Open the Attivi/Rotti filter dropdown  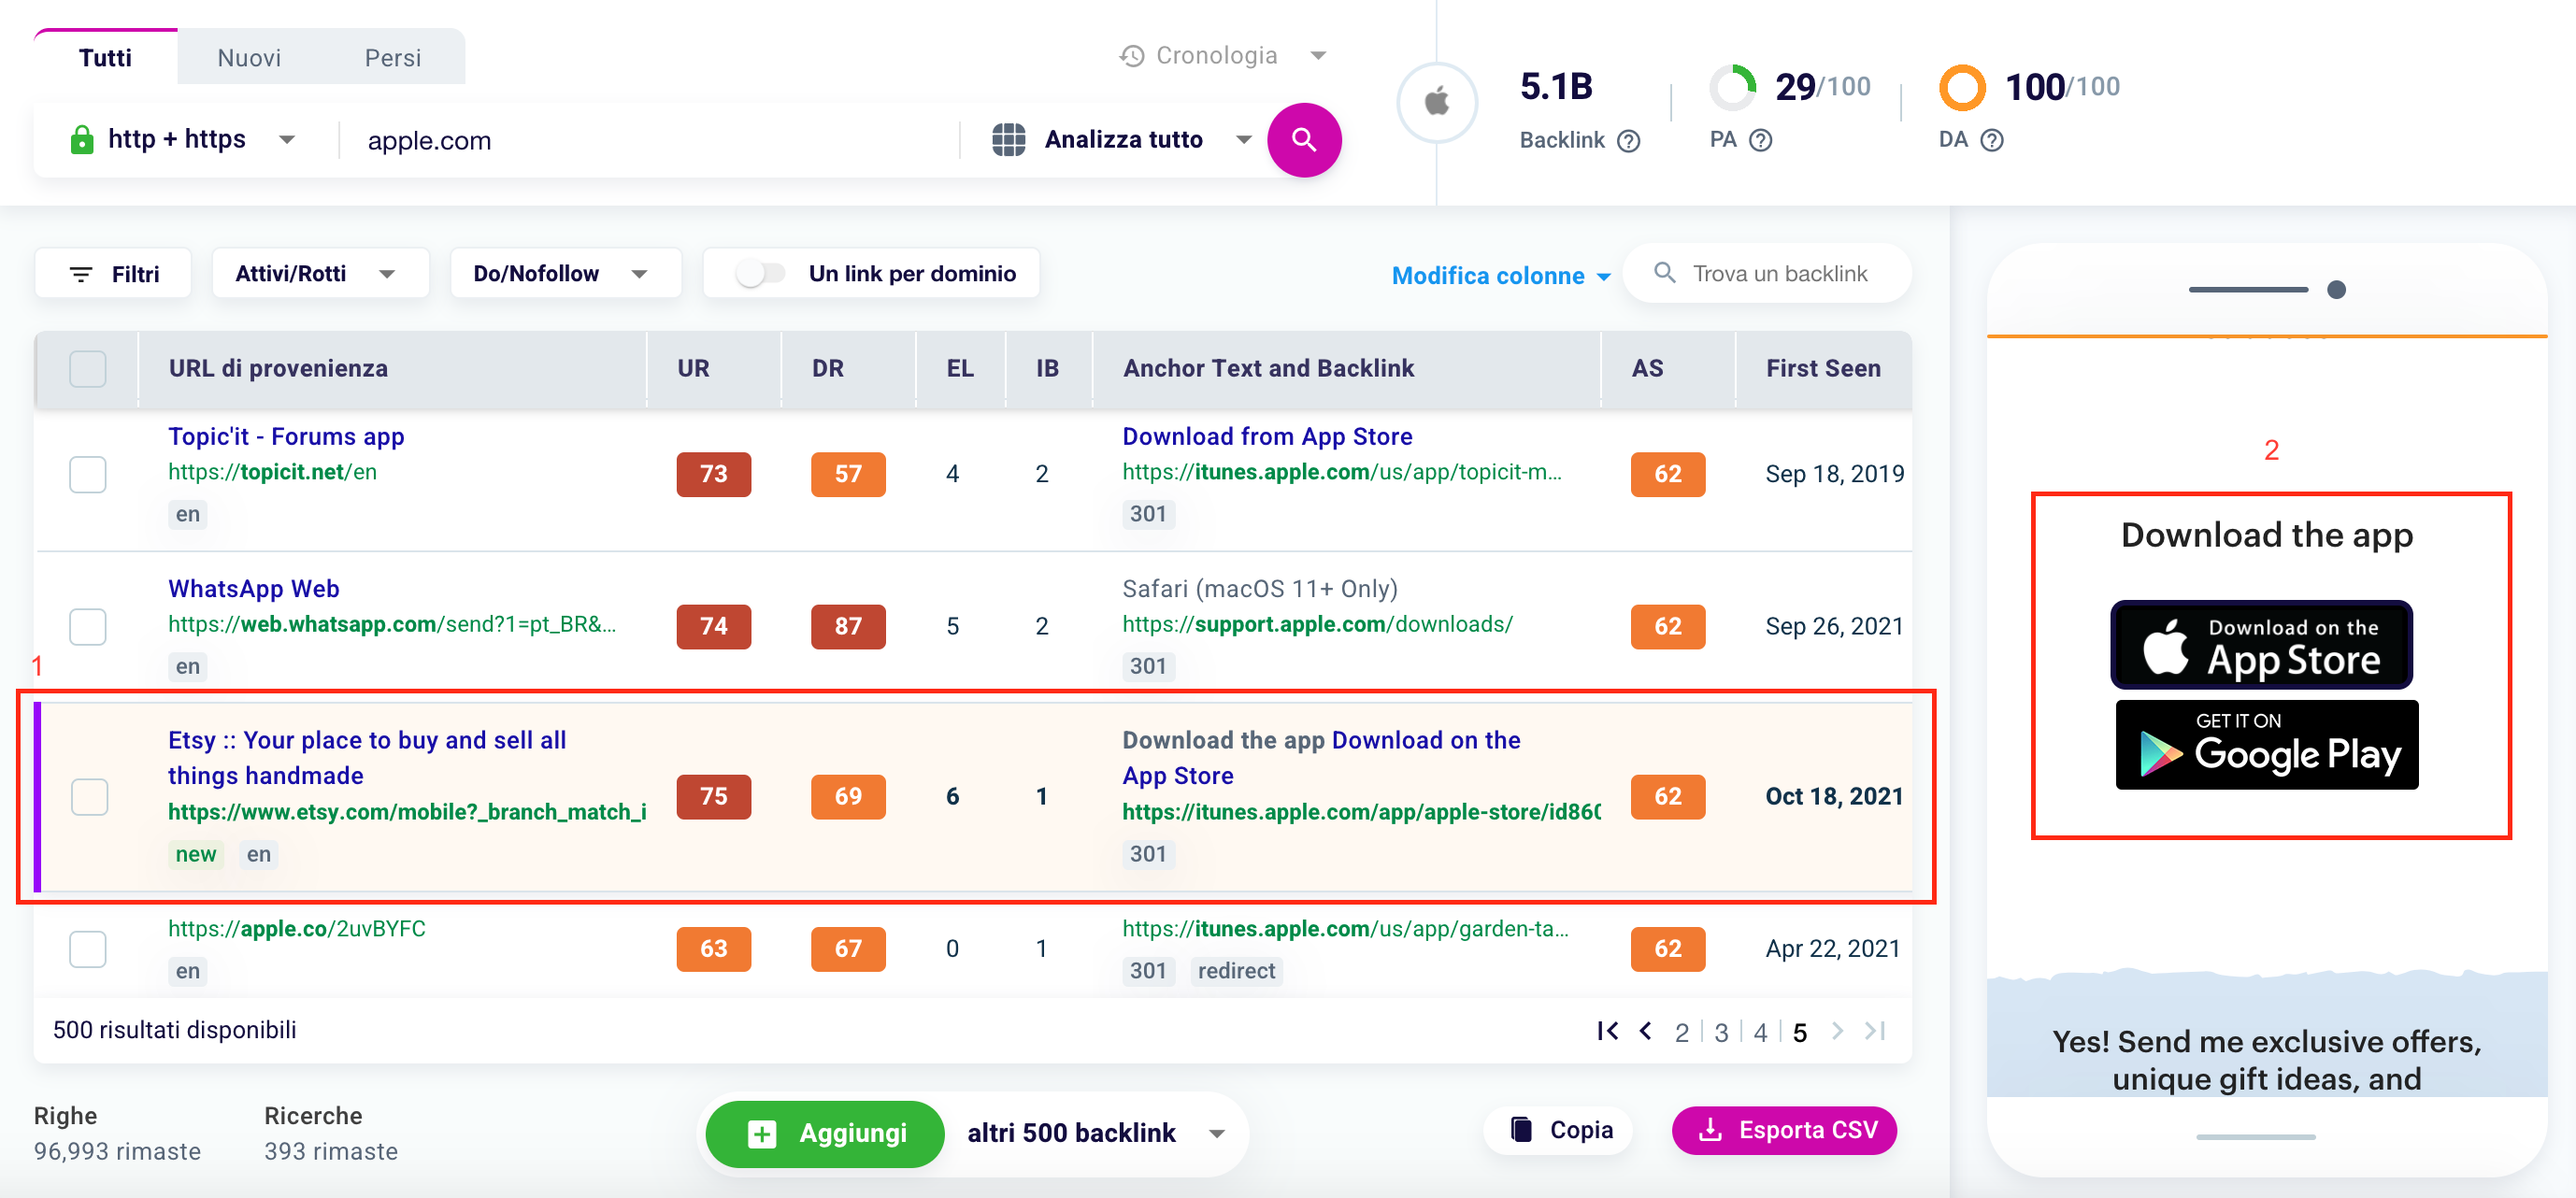[x=320, y=274]
